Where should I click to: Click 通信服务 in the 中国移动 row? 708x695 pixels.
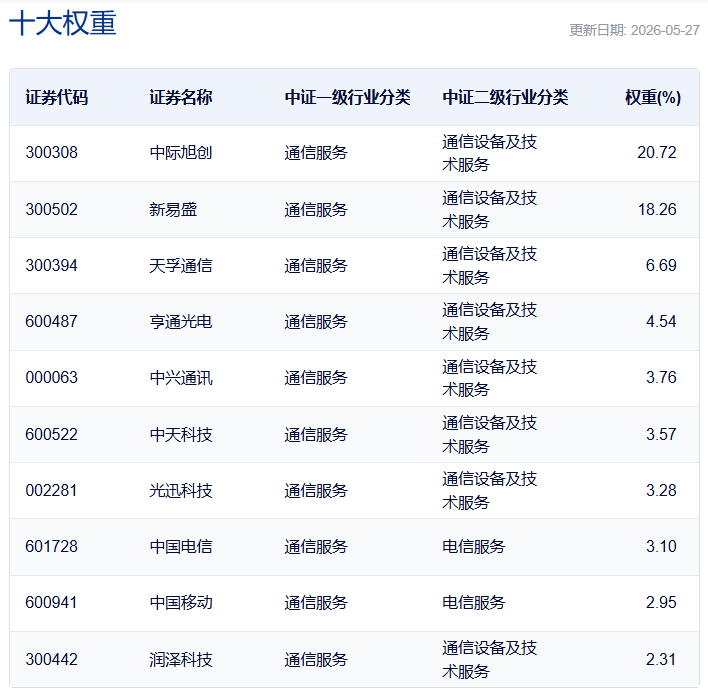pos(316,602)
